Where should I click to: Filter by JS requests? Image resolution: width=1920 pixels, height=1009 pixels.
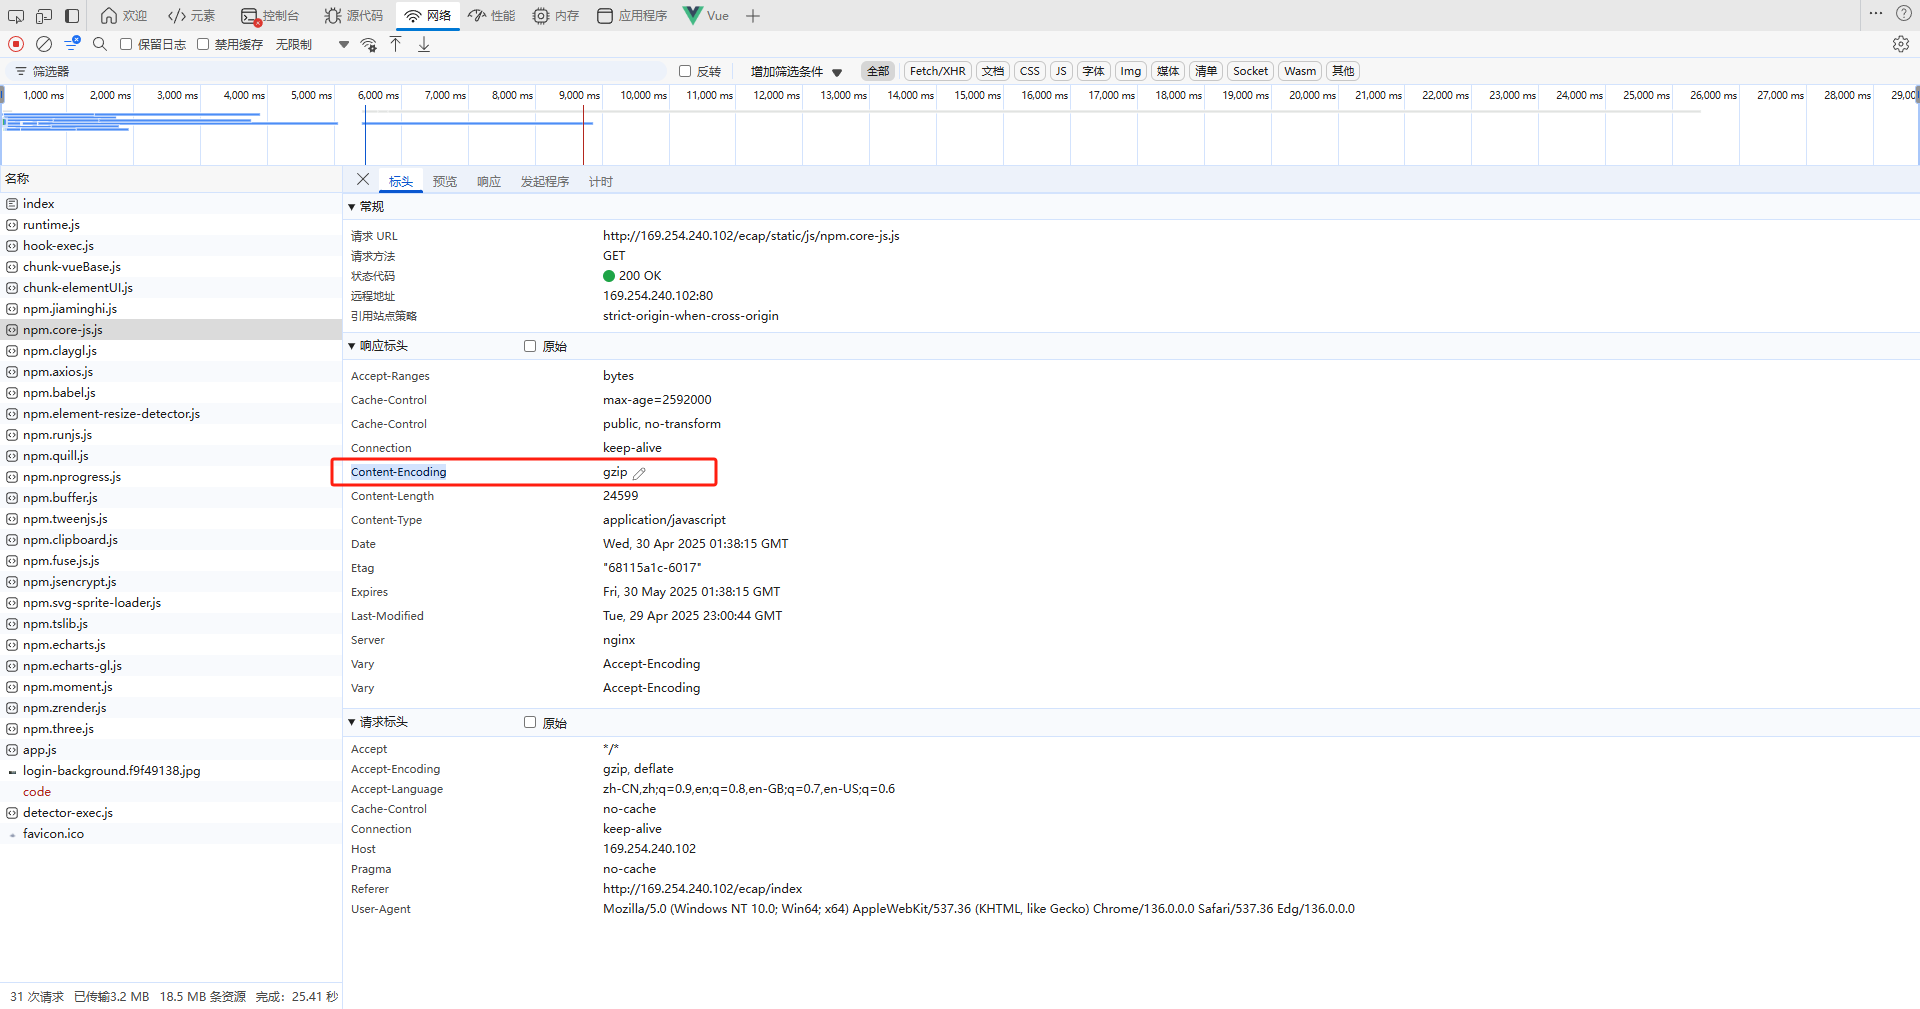[x=1061, y=71]
